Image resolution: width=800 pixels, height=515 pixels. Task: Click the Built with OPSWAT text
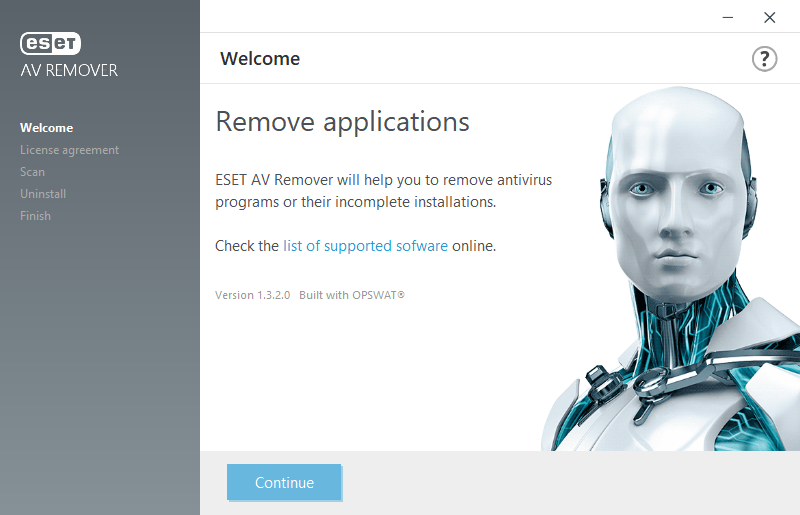point(352,295)
